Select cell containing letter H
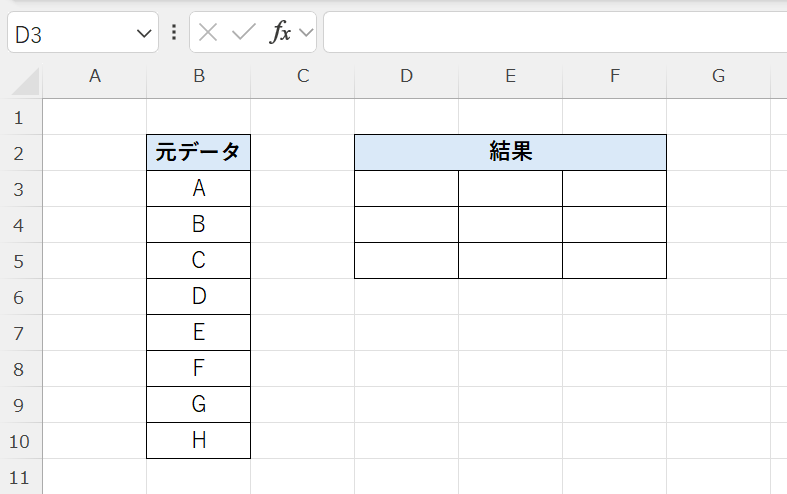Viewport: 787px width, 494px height. click(x=198, y=441)
